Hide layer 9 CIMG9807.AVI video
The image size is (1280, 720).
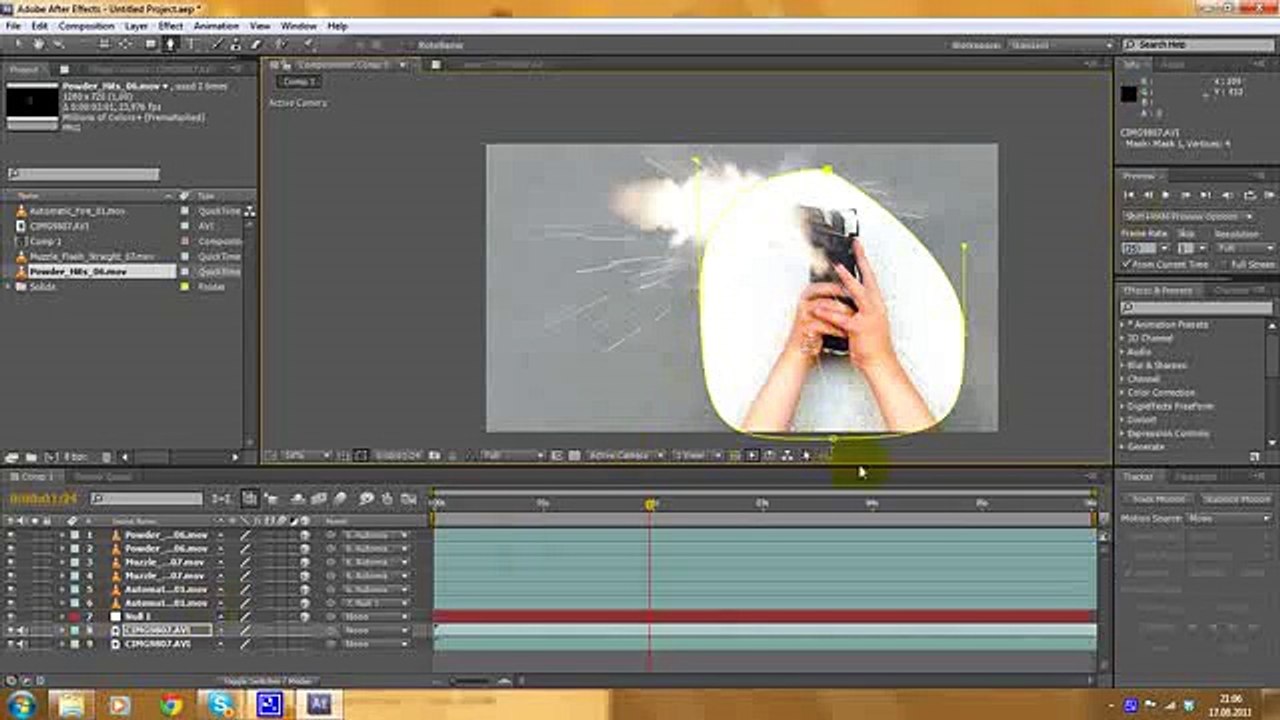pyautogui.click(x=10, y=645)
